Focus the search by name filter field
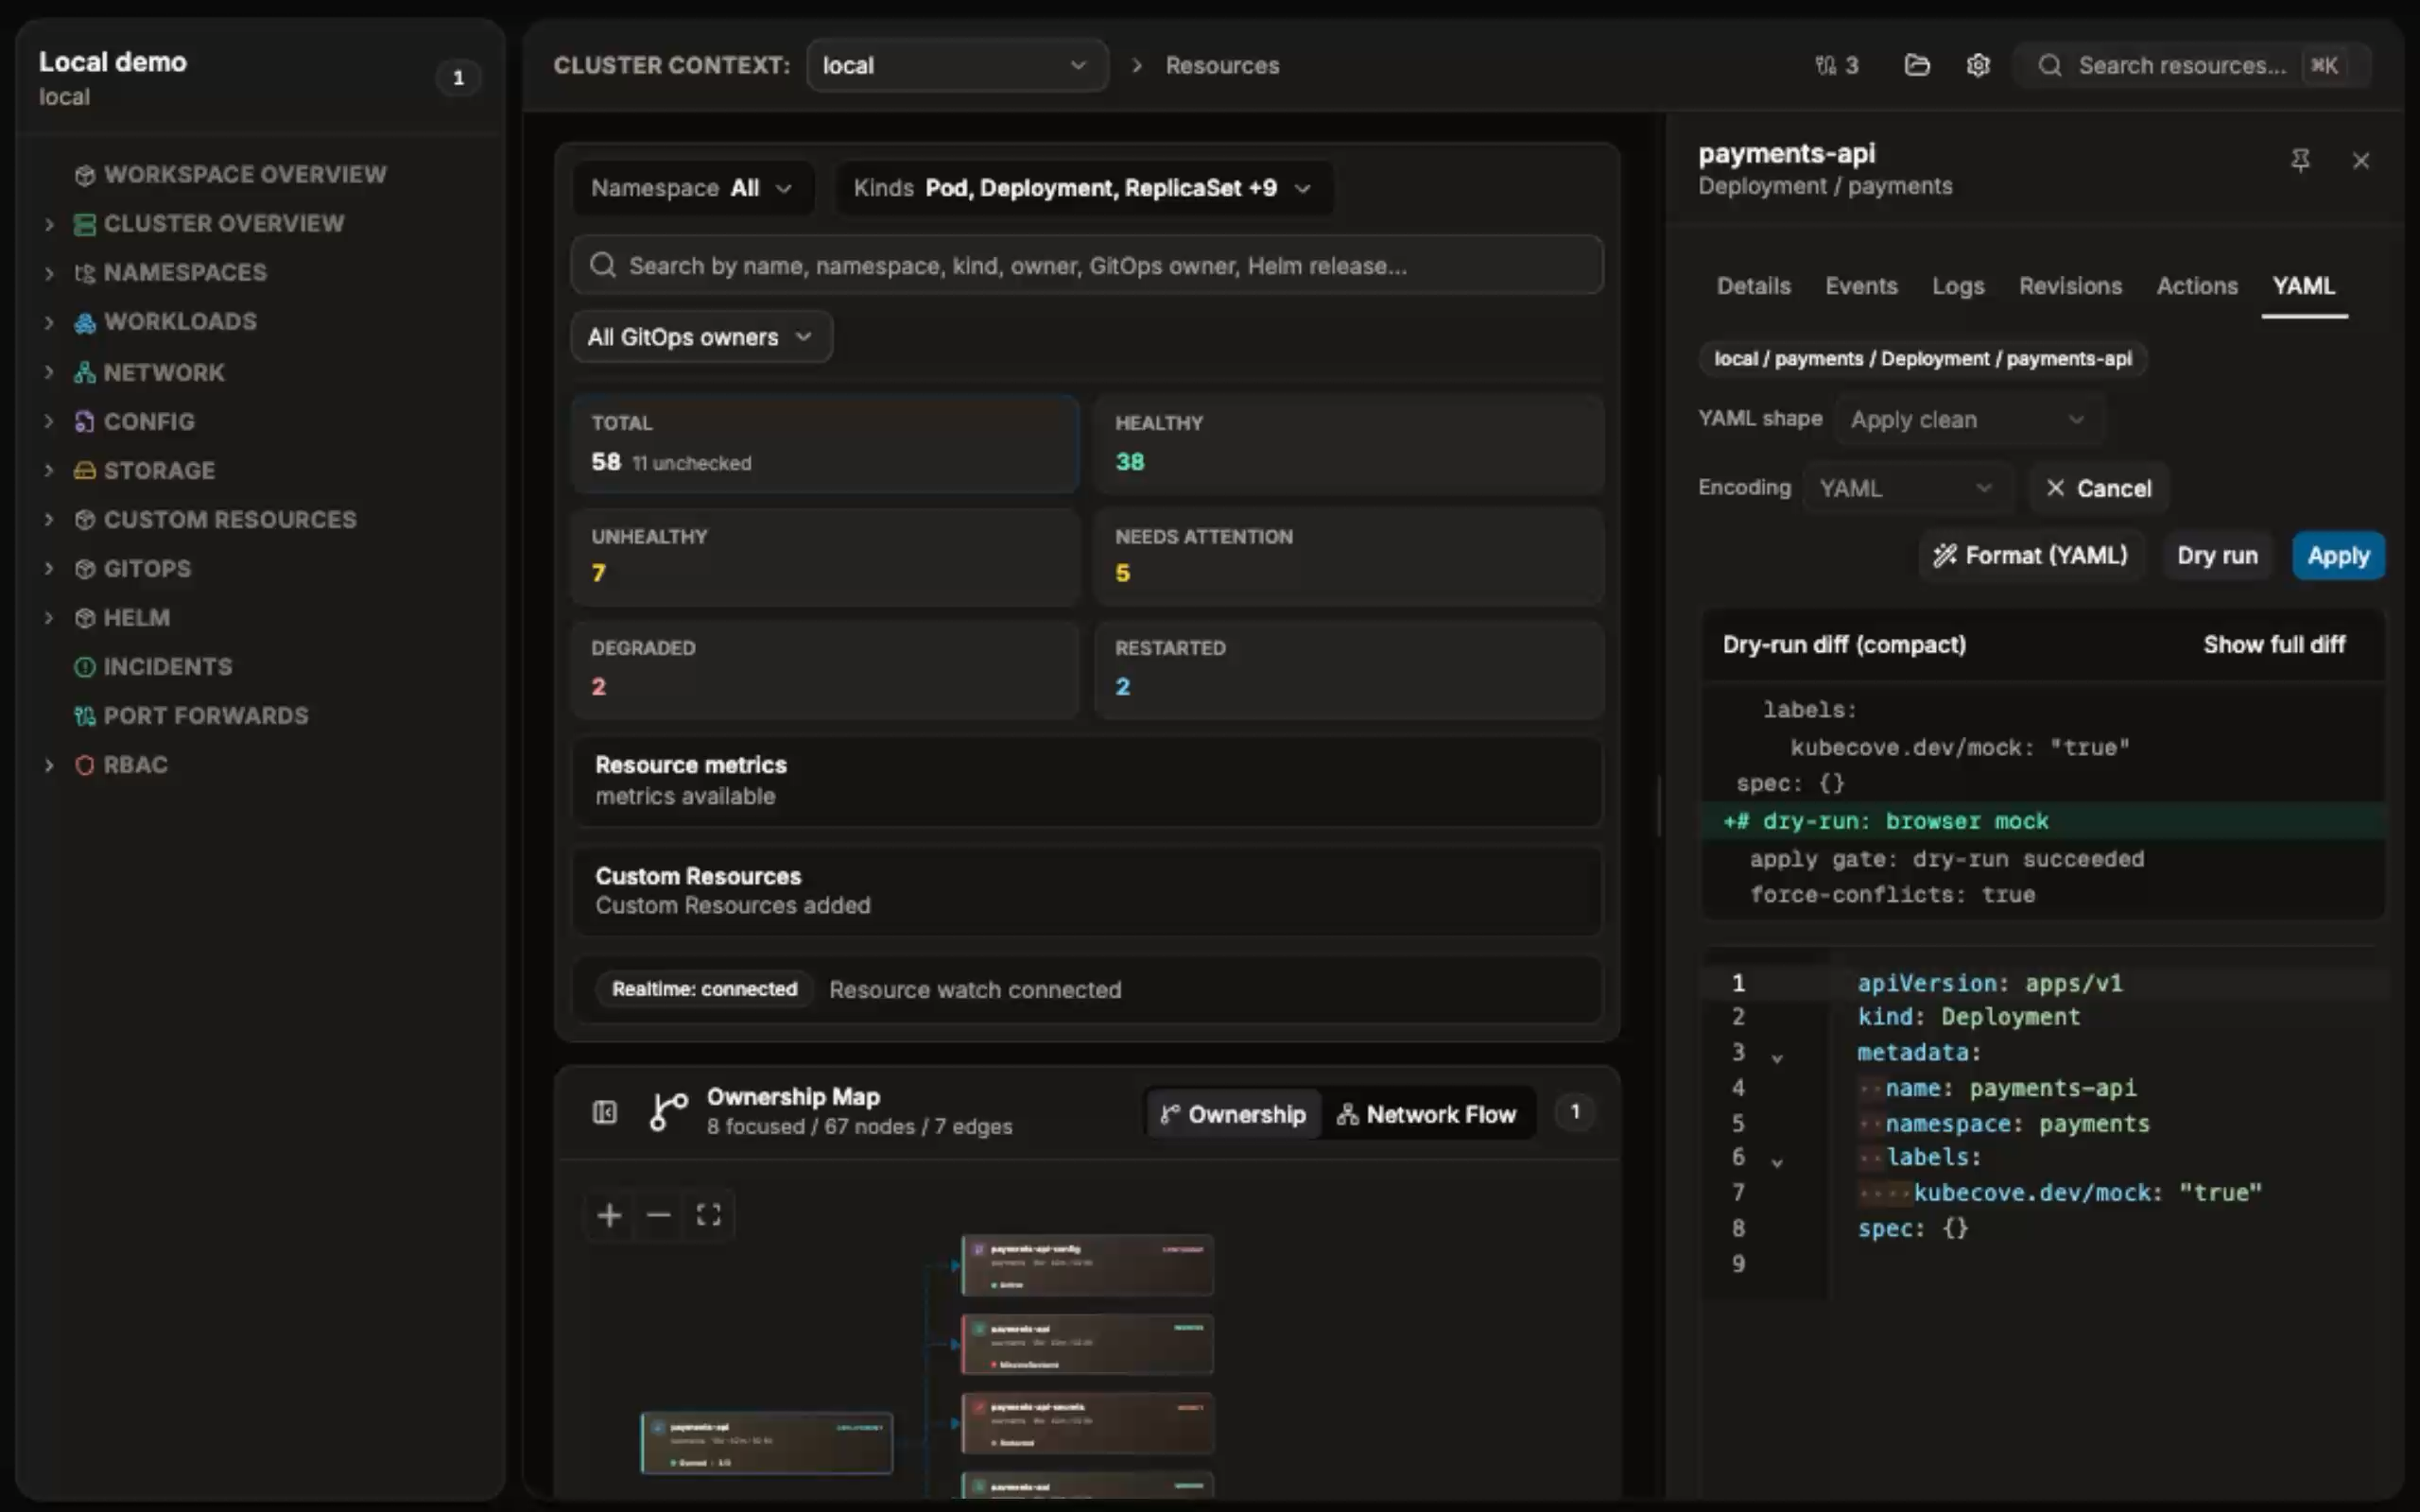Screen dimensions: 2420x1512 tap(1087, 265)
